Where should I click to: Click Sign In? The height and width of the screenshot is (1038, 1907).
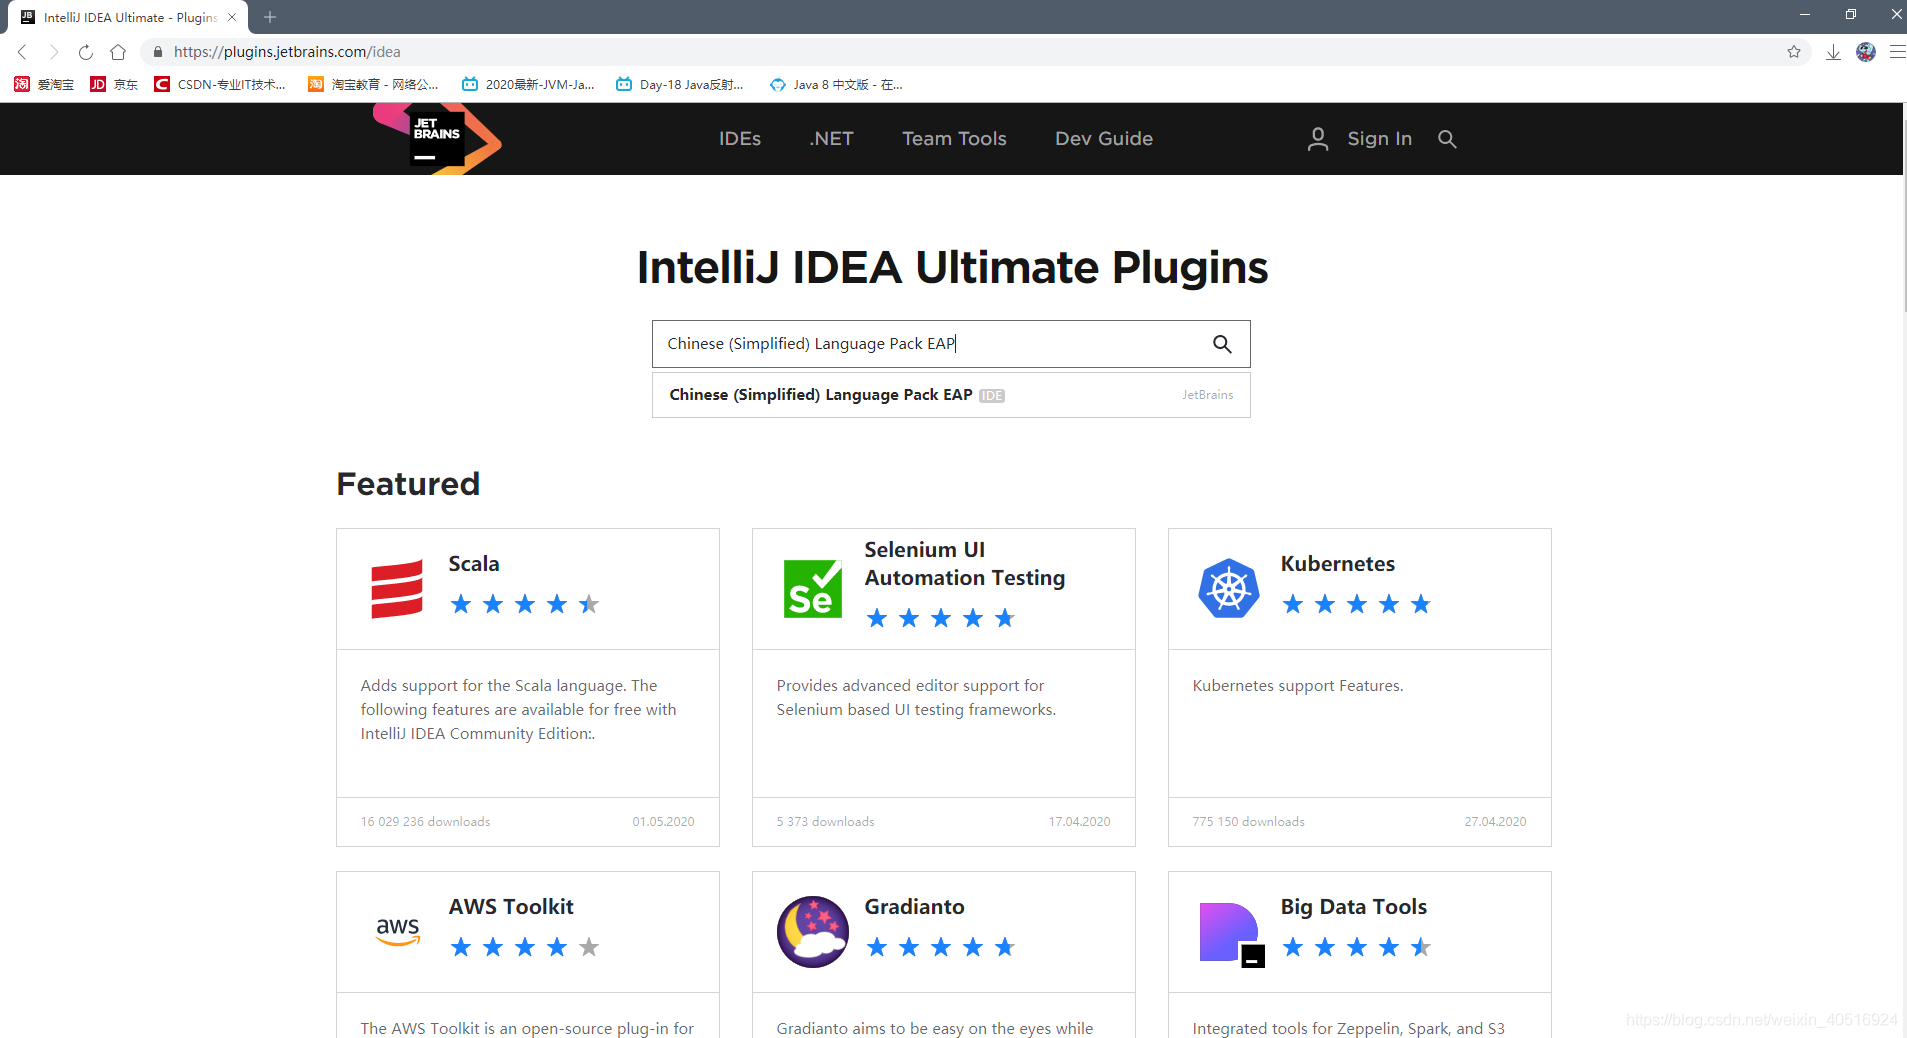point(1379,139)
